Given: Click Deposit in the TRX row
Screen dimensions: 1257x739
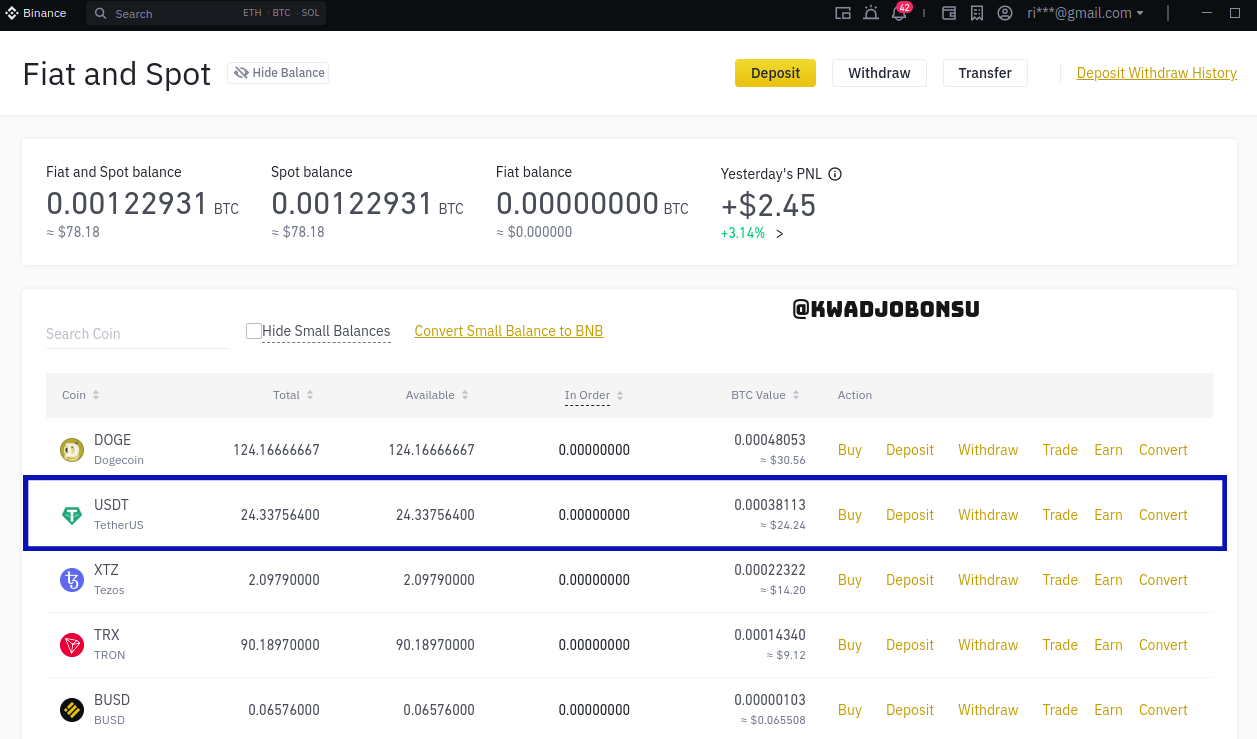Looking at the screenshot, I should [x=910, y=645].
